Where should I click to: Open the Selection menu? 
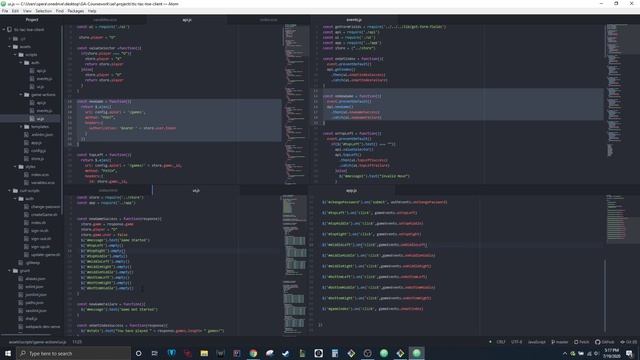43,11
